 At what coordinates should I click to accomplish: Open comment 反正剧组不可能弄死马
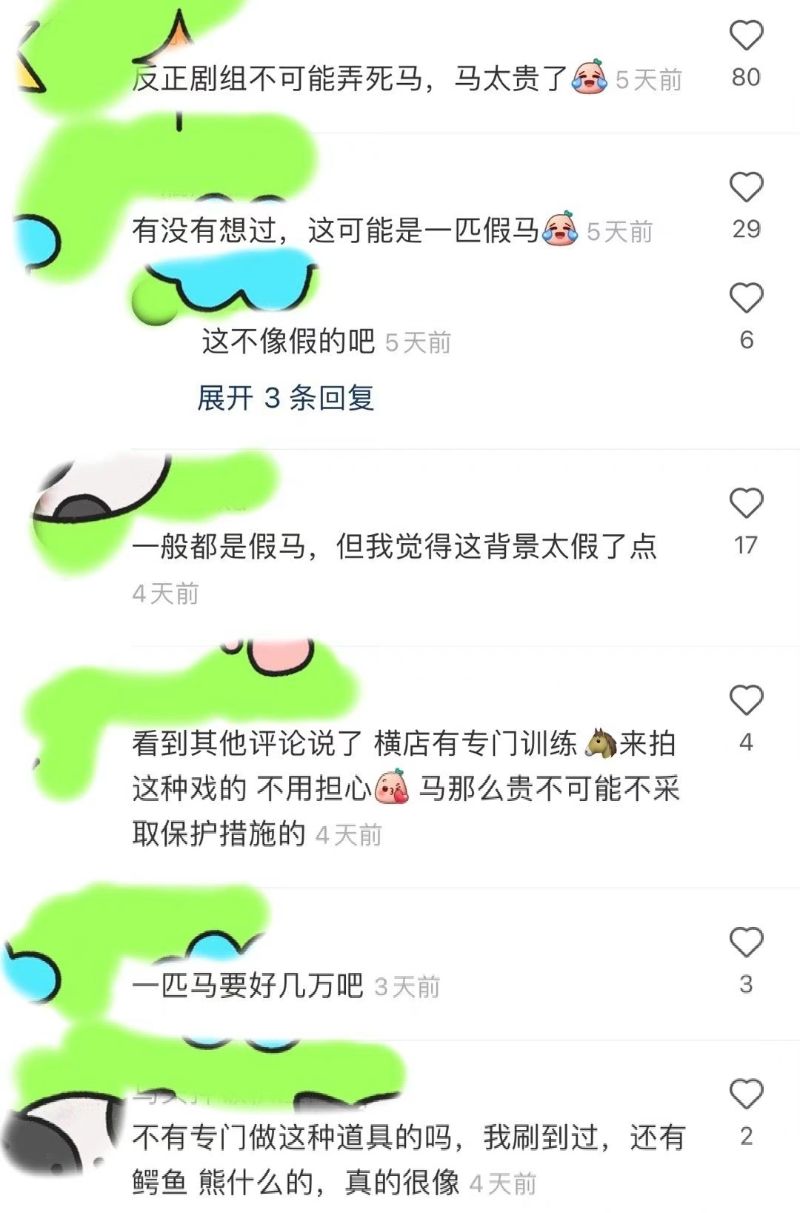pos(350,78)
